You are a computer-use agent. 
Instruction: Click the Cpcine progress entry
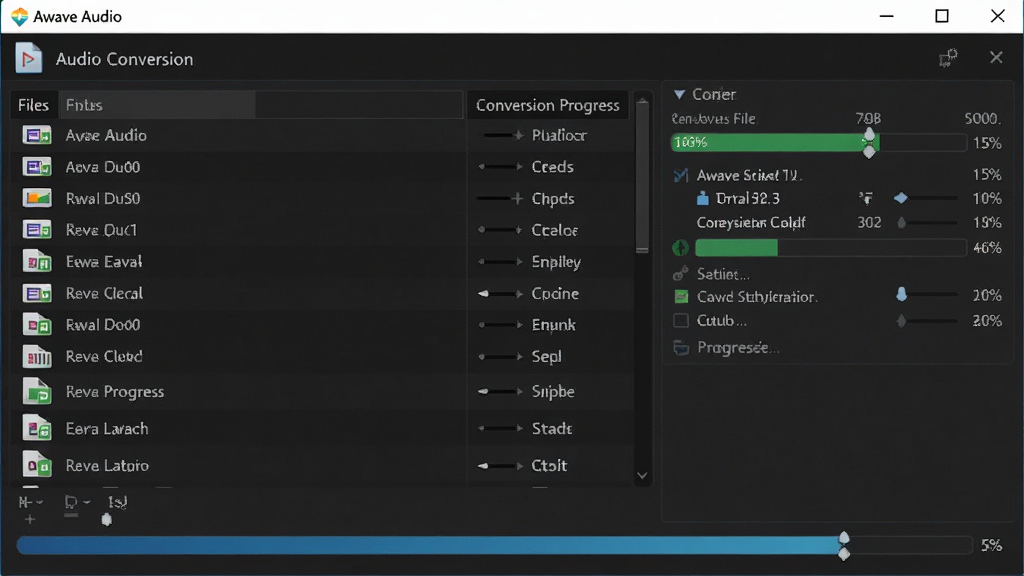(x=555, y=293)
